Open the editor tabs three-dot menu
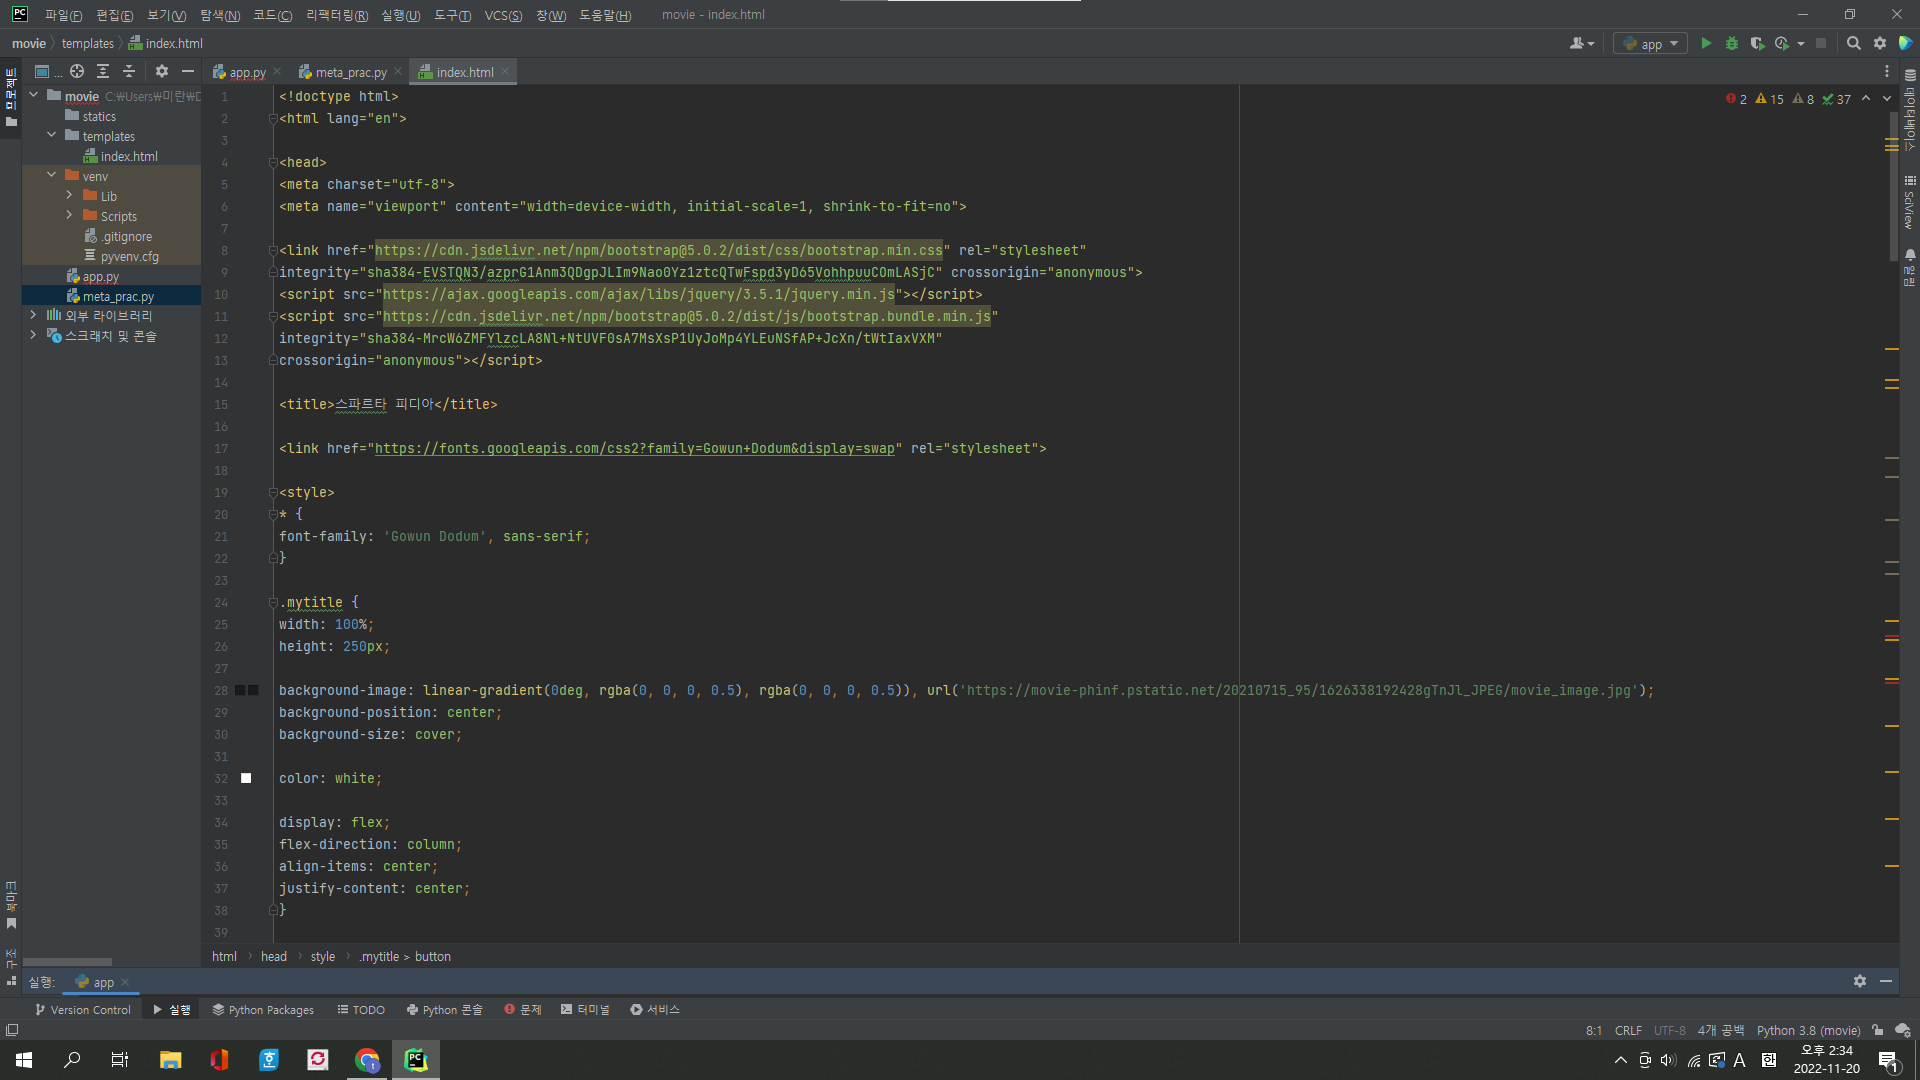Viewport: 1920px width, 1080px height. point(1887,72)
